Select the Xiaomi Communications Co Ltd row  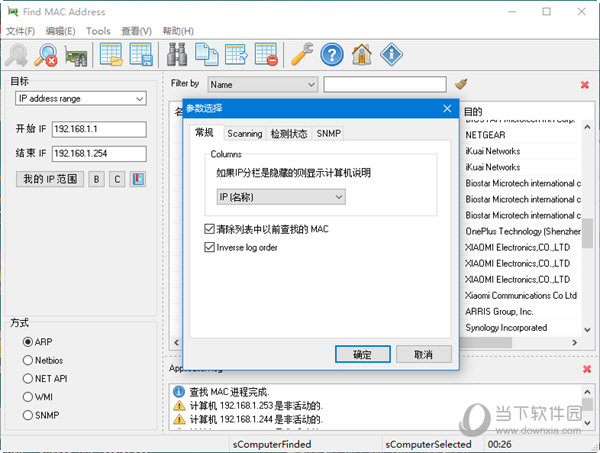[522, 296]
